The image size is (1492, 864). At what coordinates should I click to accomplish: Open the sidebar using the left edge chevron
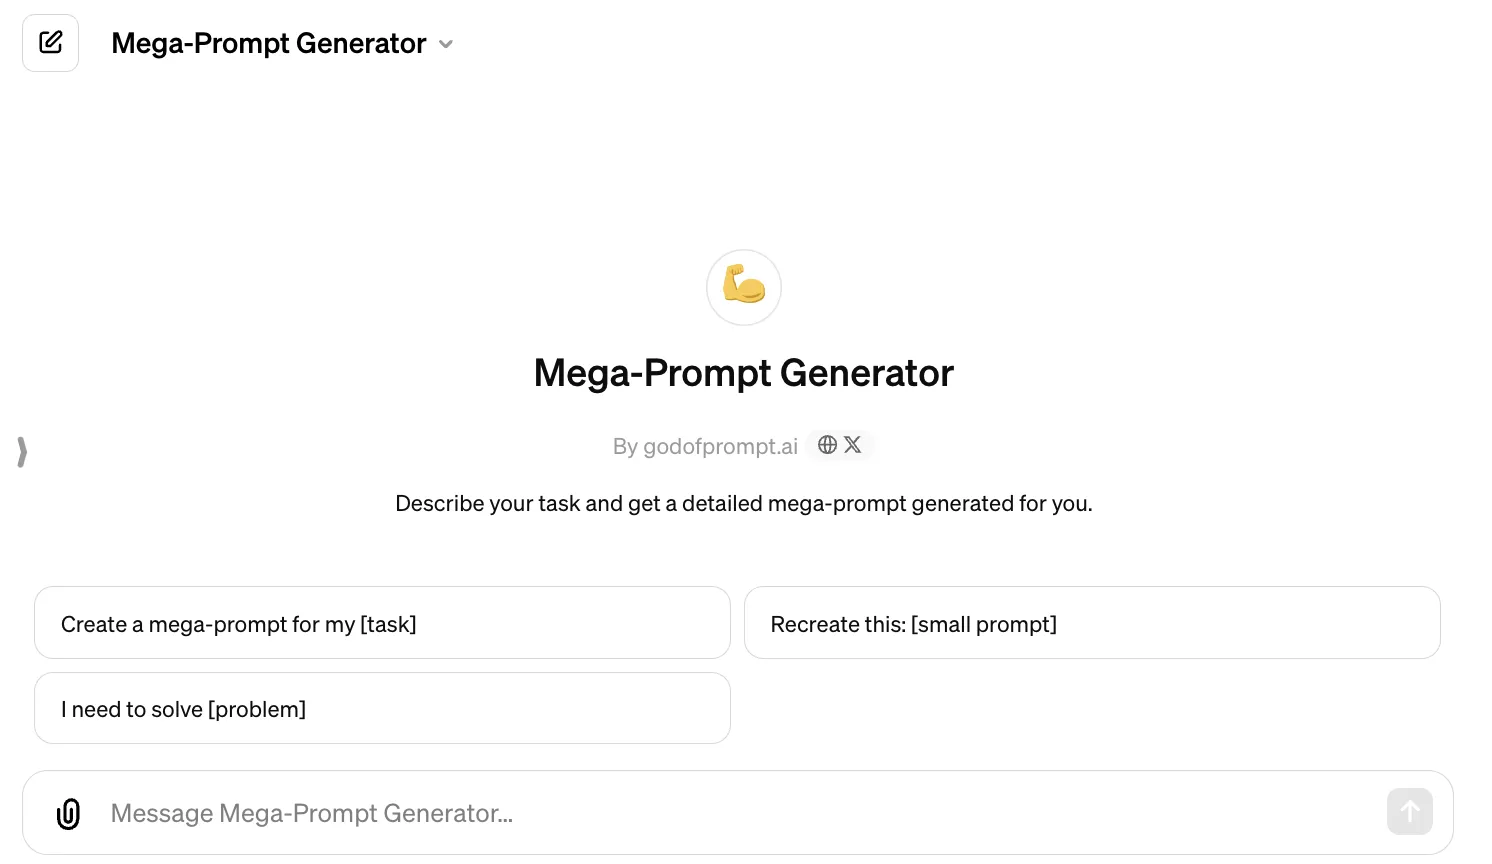(21, 452)
